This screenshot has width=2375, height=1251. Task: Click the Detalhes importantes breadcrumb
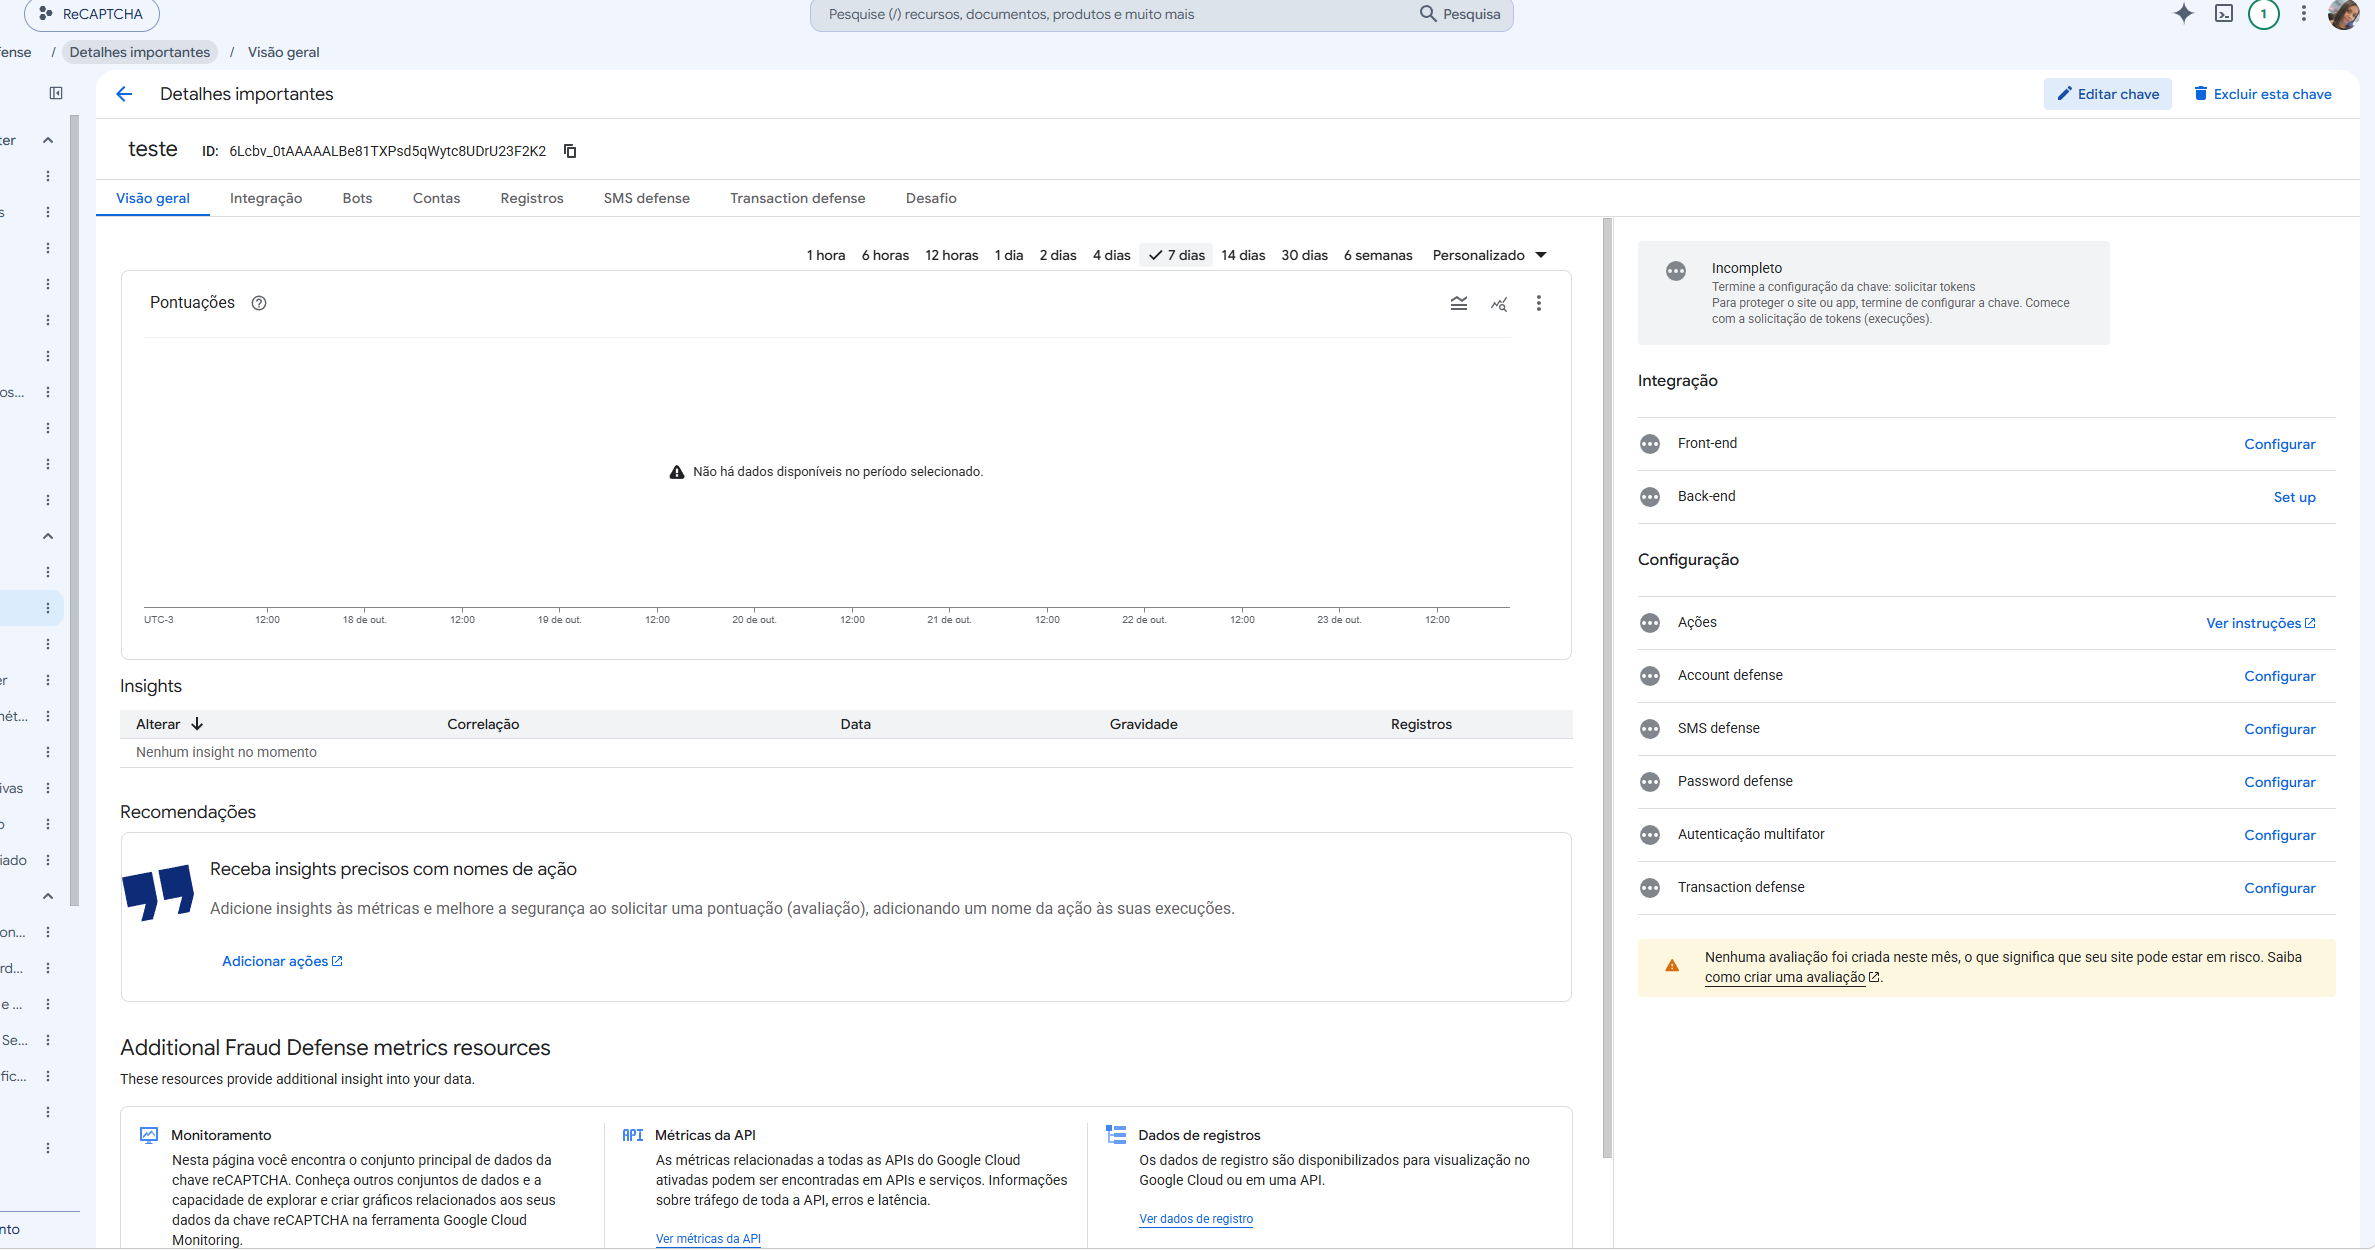[x=140, y=52]
